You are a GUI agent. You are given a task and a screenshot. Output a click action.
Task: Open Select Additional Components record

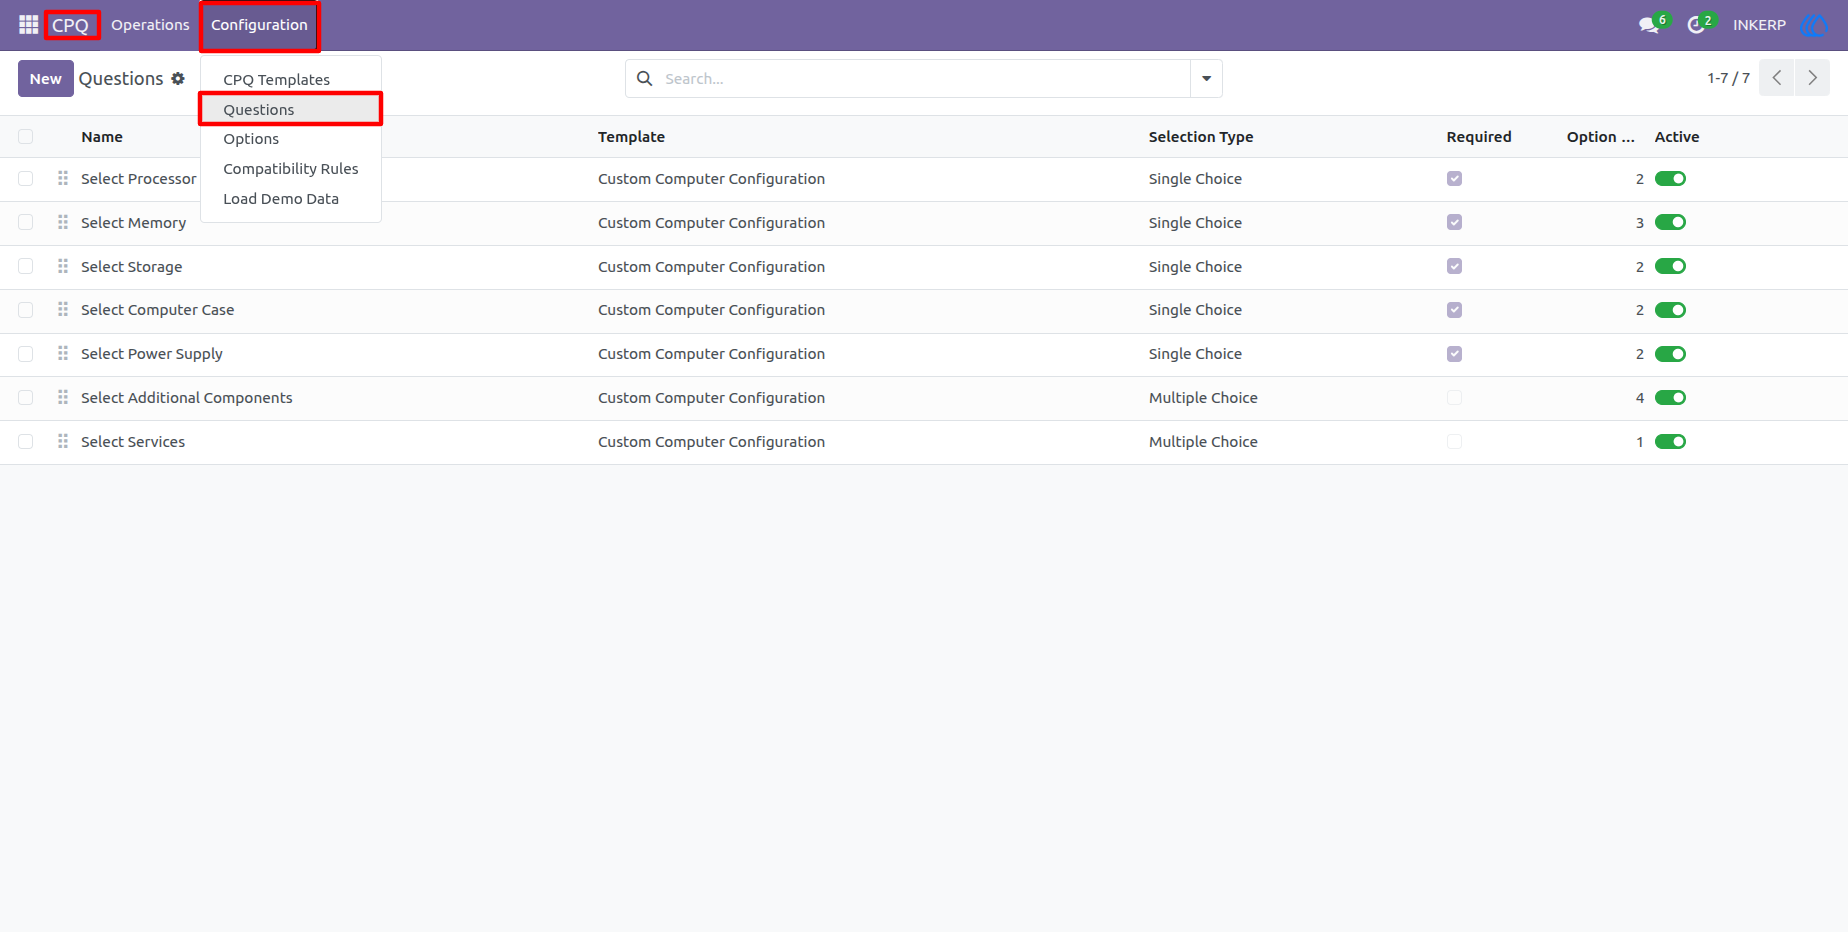point(187,398)
